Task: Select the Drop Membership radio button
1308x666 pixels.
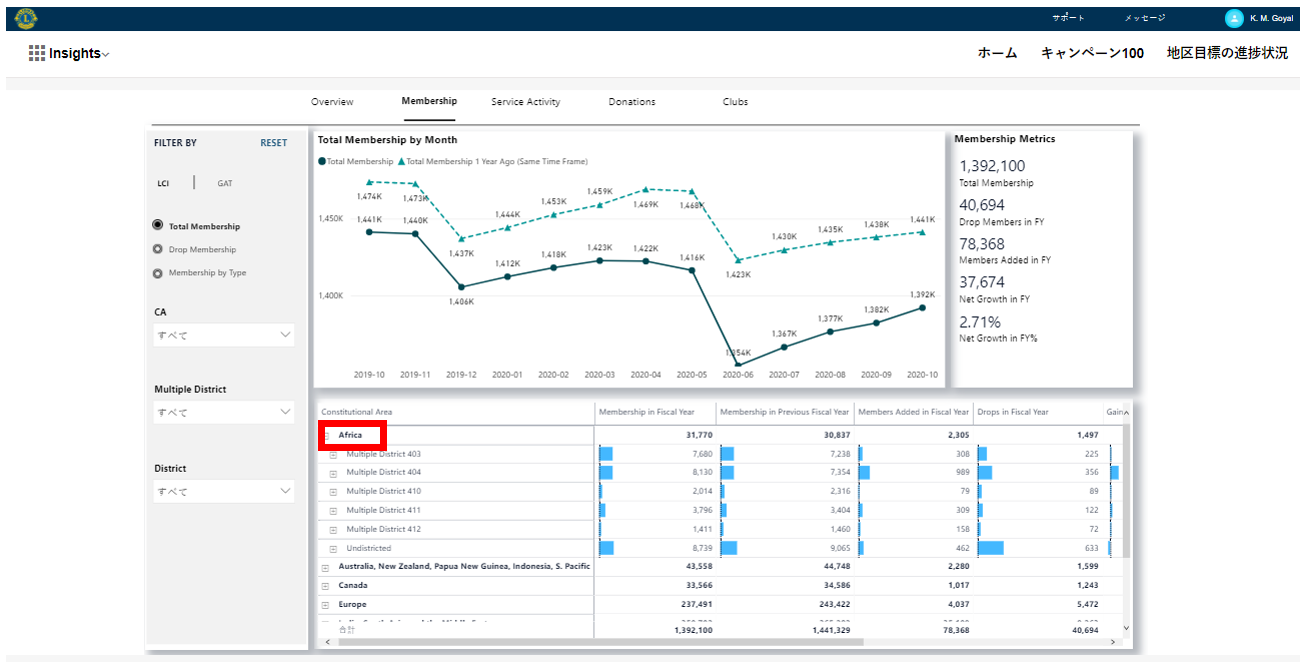Action: (x=158, y=250)
